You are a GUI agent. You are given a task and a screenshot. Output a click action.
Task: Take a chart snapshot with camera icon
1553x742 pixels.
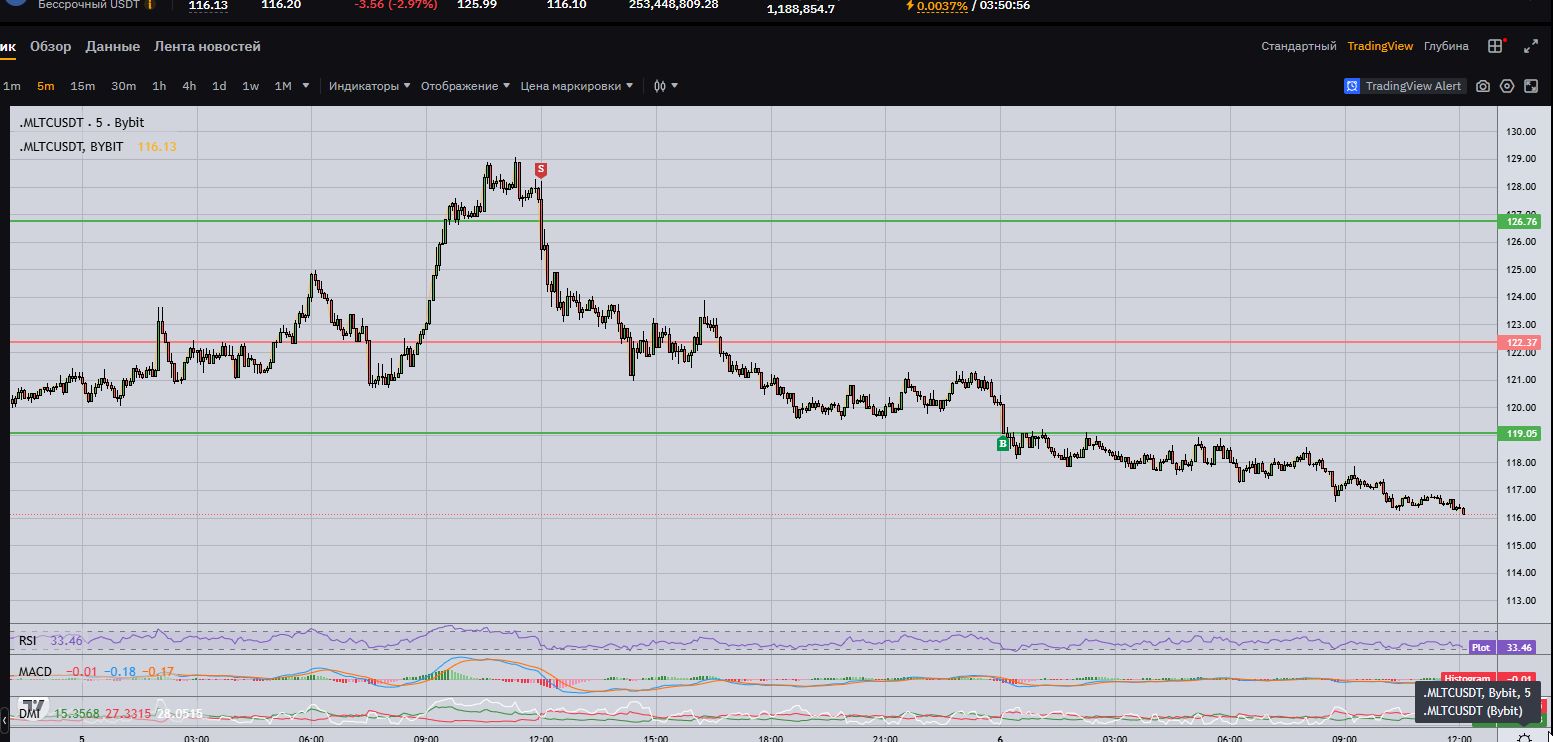(1483, 86)
